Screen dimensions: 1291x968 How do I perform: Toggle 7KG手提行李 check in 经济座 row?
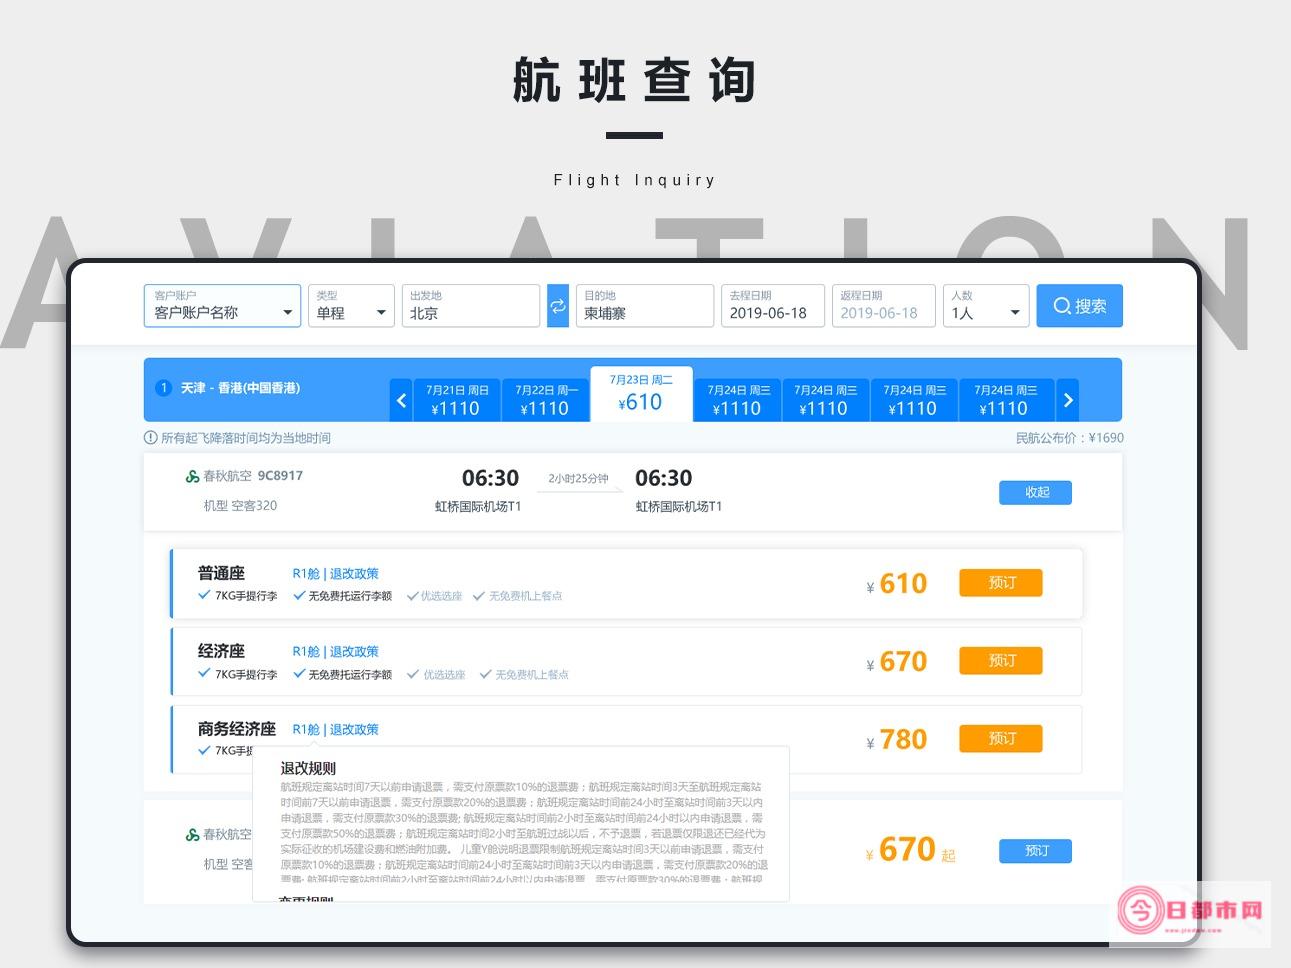204,674
